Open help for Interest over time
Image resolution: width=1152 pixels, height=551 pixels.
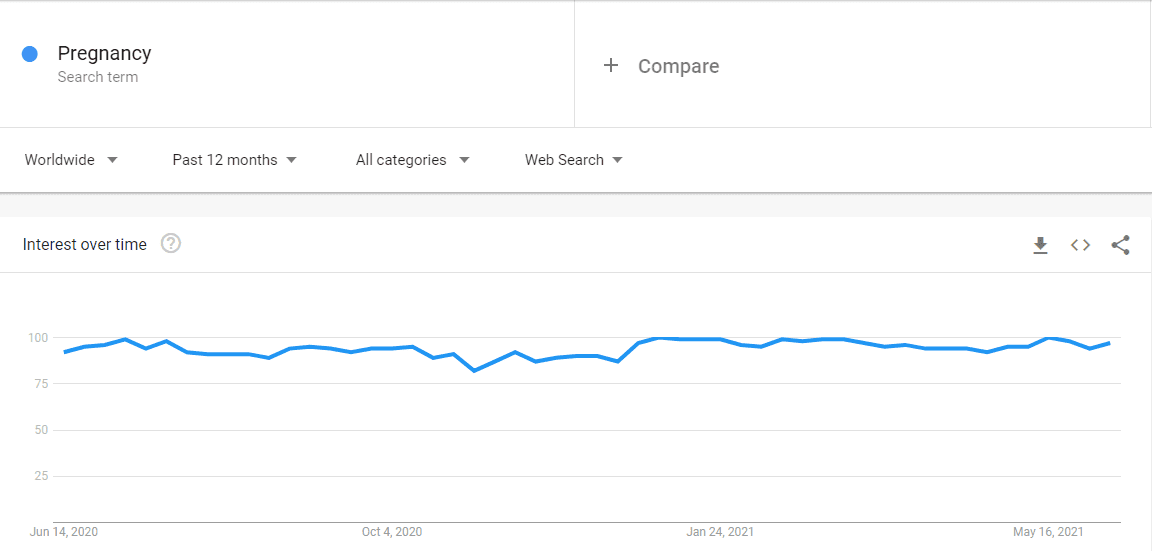(x=171, y=243)
